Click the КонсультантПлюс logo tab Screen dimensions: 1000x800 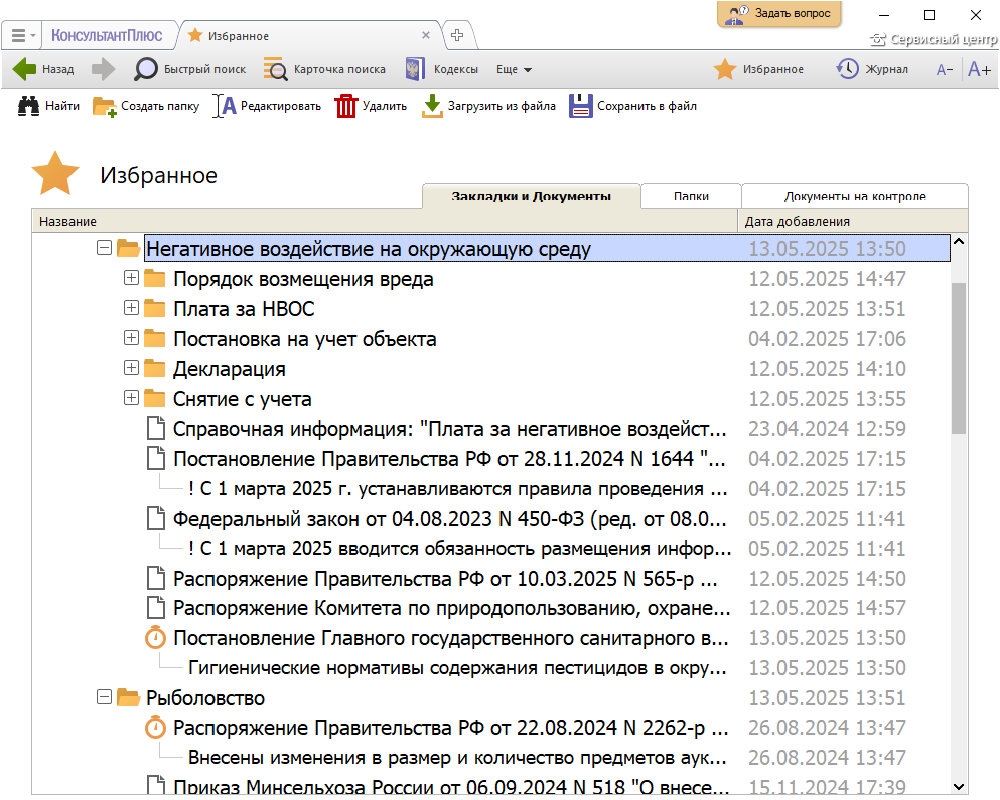pyautogui.click(x=107, y=36)
